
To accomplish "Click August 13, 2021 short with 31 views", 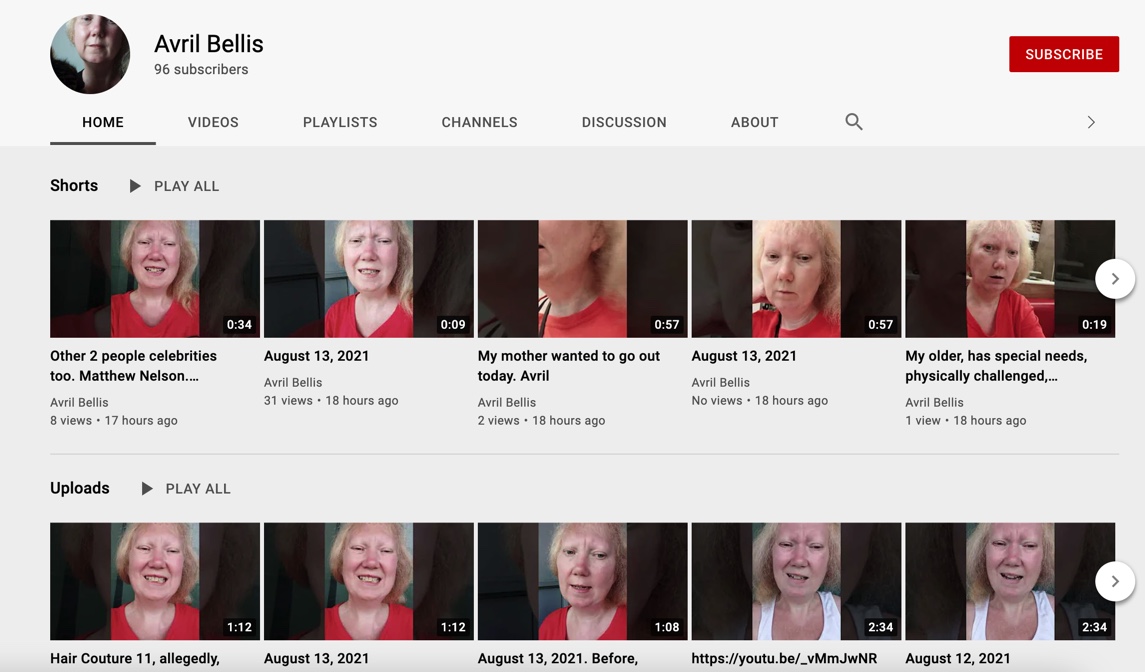I will pos(316,356).
